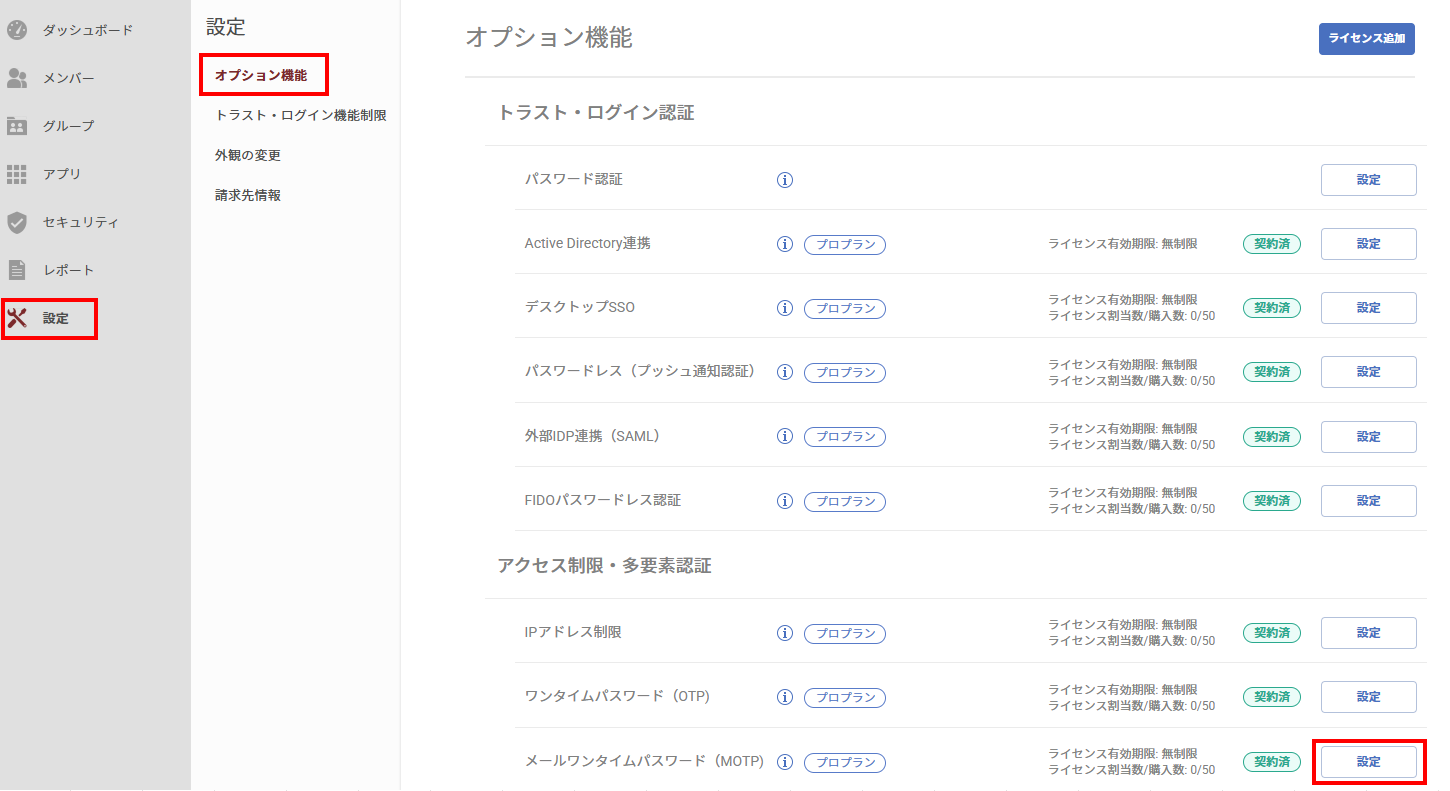This screenshot has width=1450, height=791.
Task: Open 設定 for メールワンタイムパスワード（MOTP）
Action: pyautogui.click(x=1368, y=761)
